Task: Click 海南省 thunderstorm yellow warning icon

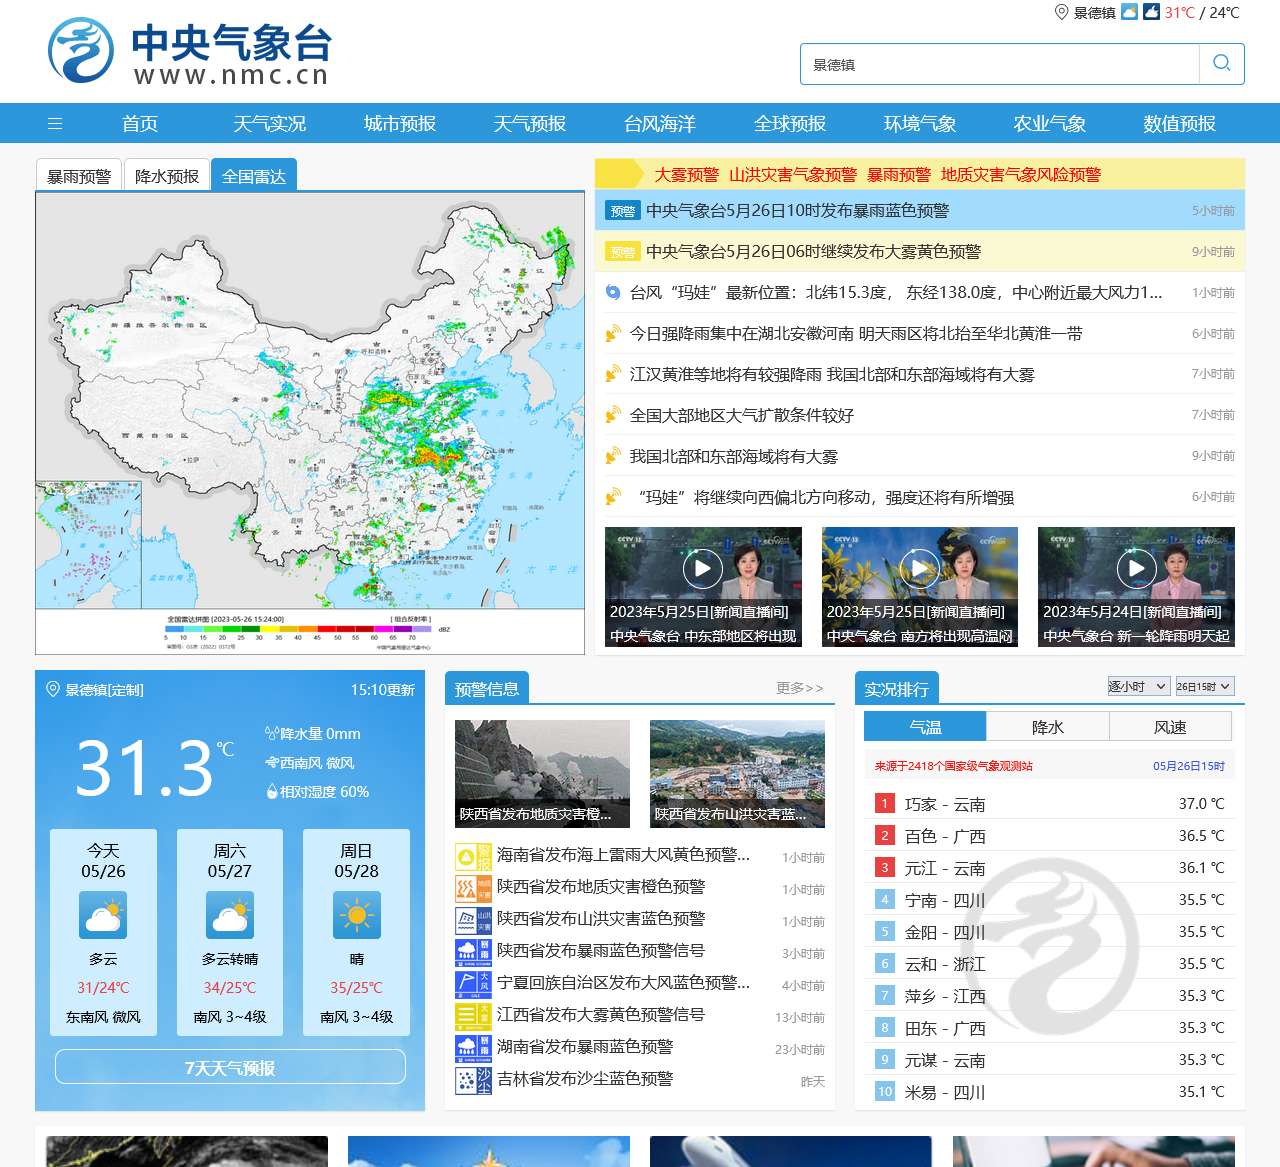Action: (473, 856)
